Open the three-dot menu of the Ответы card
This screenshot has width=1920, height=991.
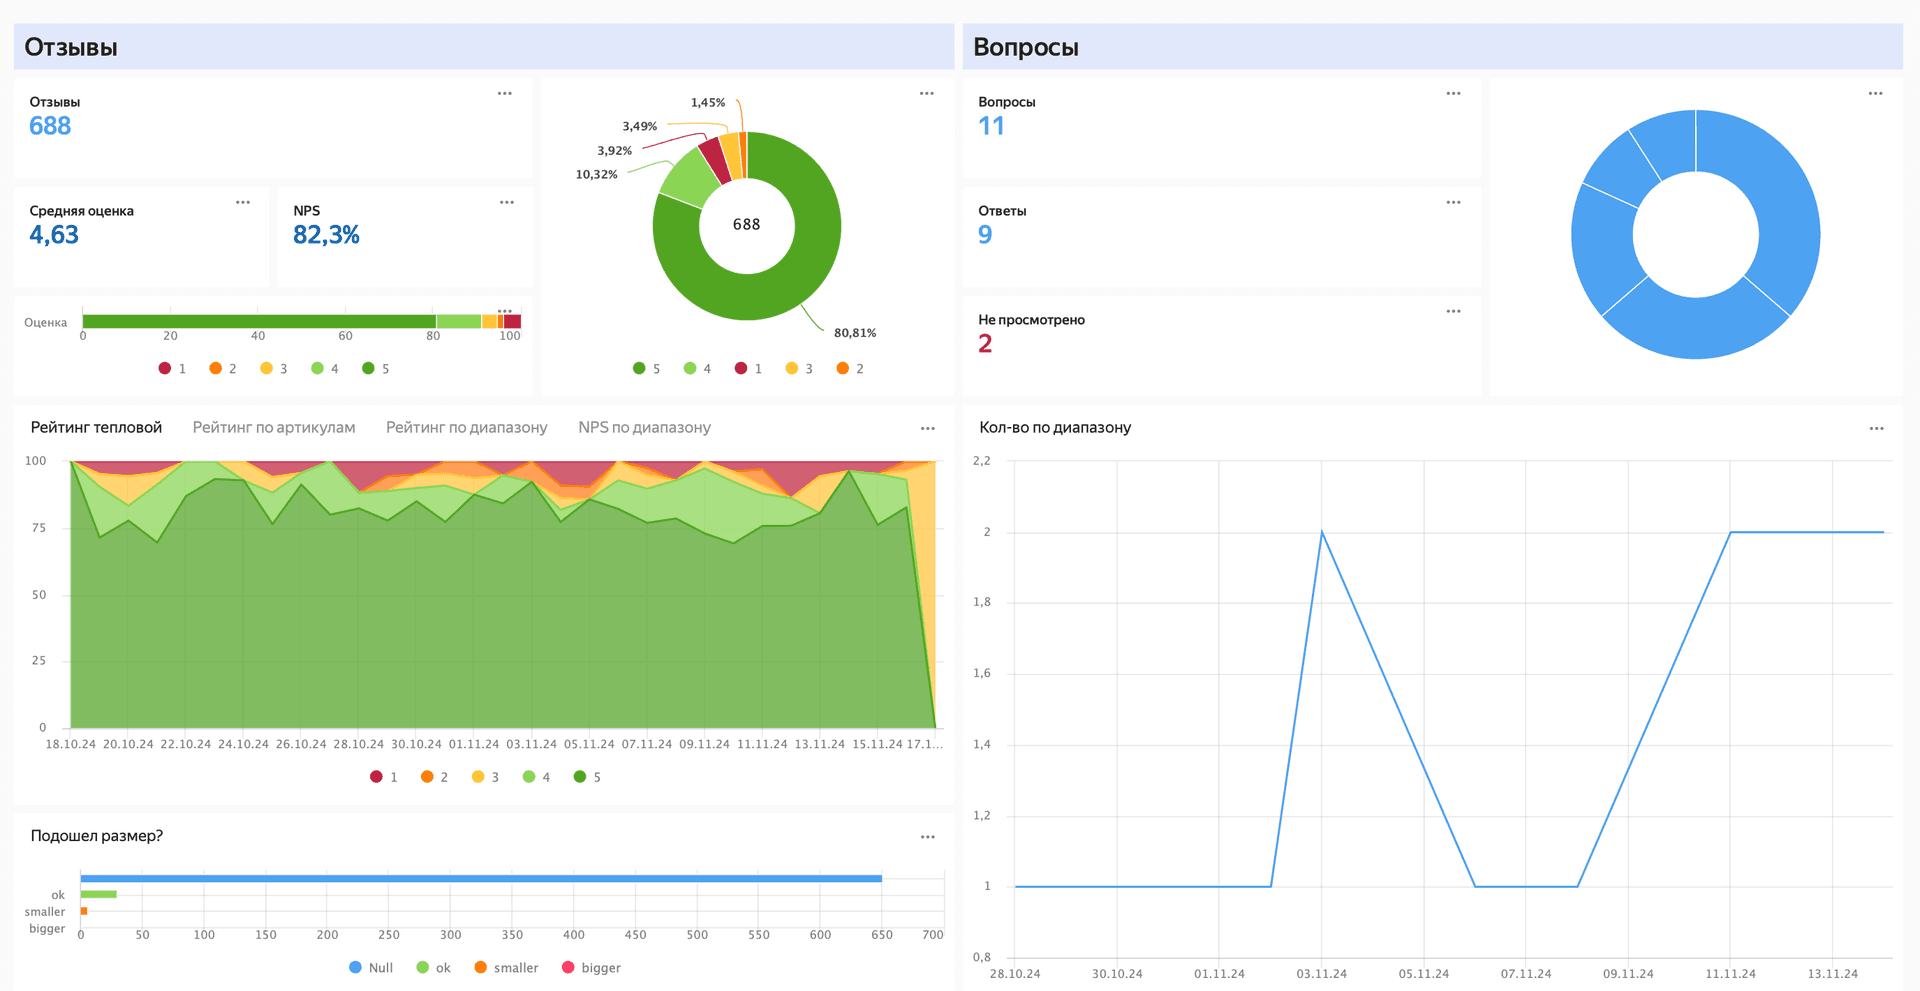point(1454,202)
